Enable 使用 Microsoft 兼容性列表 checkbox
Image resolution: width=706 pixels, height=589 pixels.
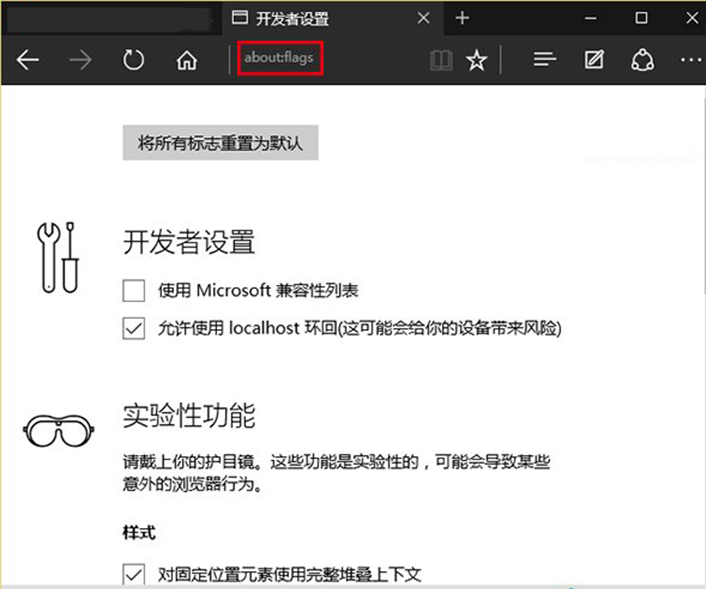[134, 291]
